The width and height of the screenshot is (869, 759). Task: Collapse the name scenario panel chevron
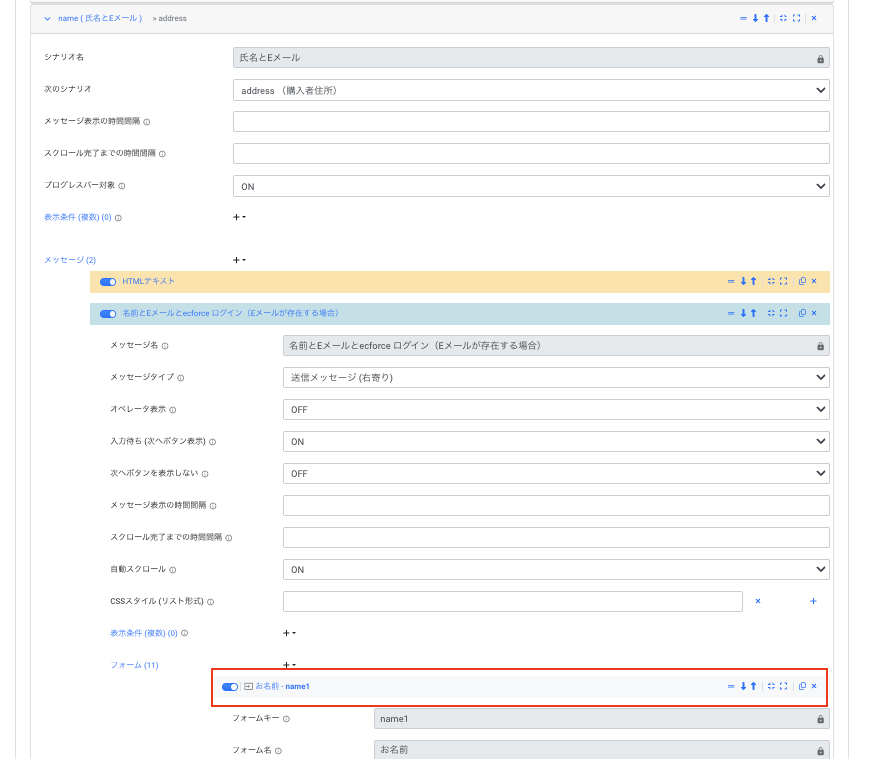(x=47, y=18)
